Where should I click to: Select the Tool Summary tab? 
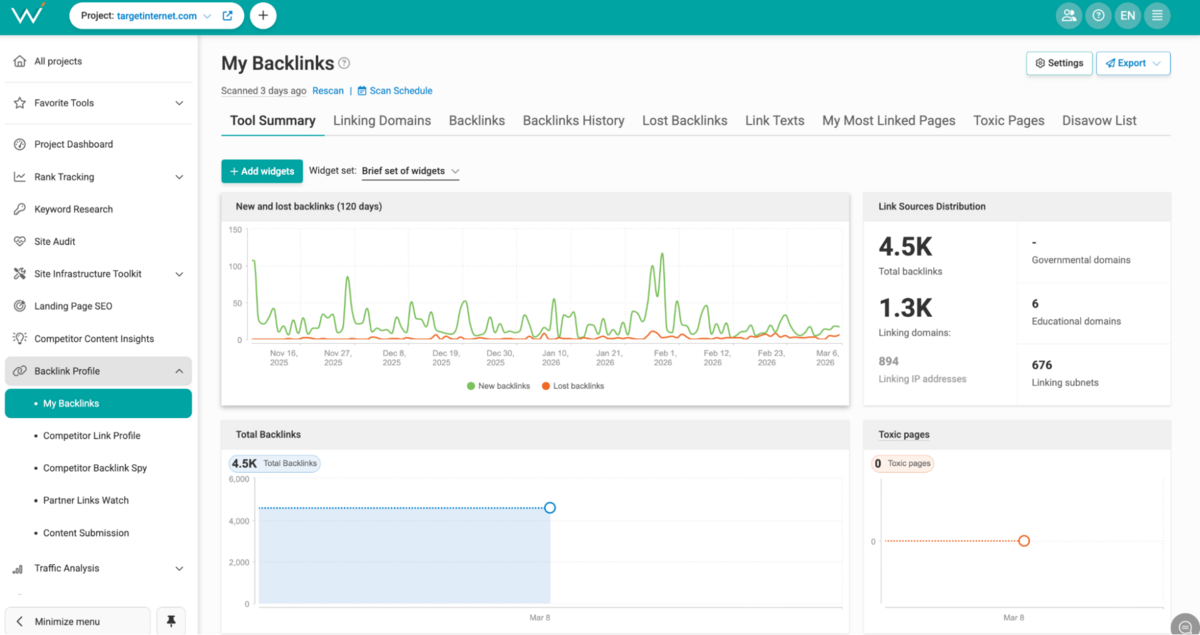[272, 120]
